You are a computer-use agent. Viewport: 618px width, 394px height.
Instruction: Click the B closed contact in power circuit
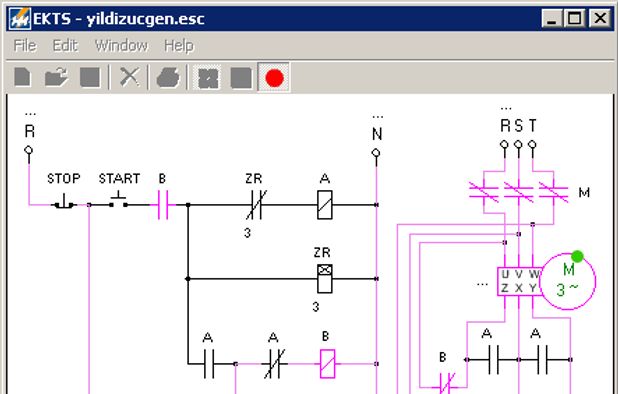(447, 383)
